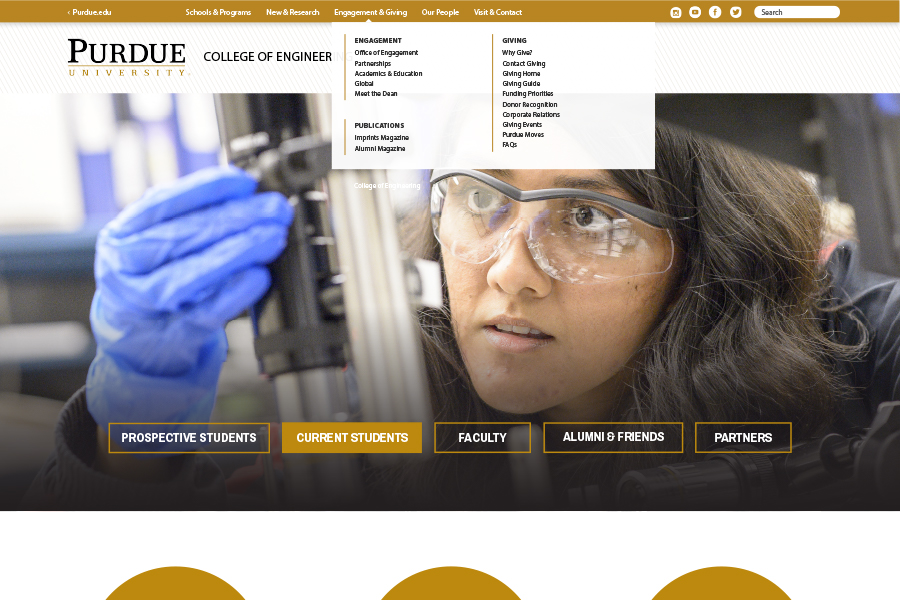Screen dimensions: 900x600
Task: Go back to Purdue.edu link
Action: [90, 12]
